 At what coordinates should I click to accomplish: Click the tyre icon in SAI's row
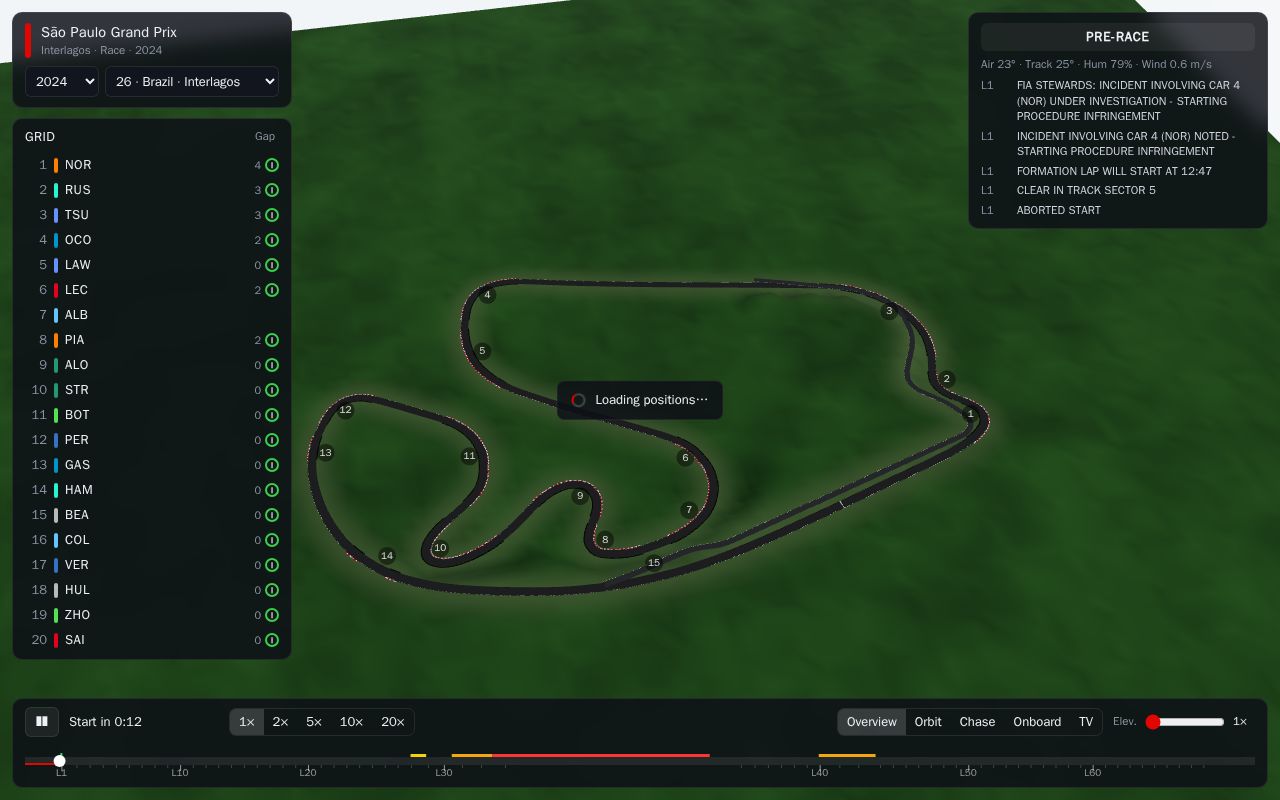coord(272,640)
